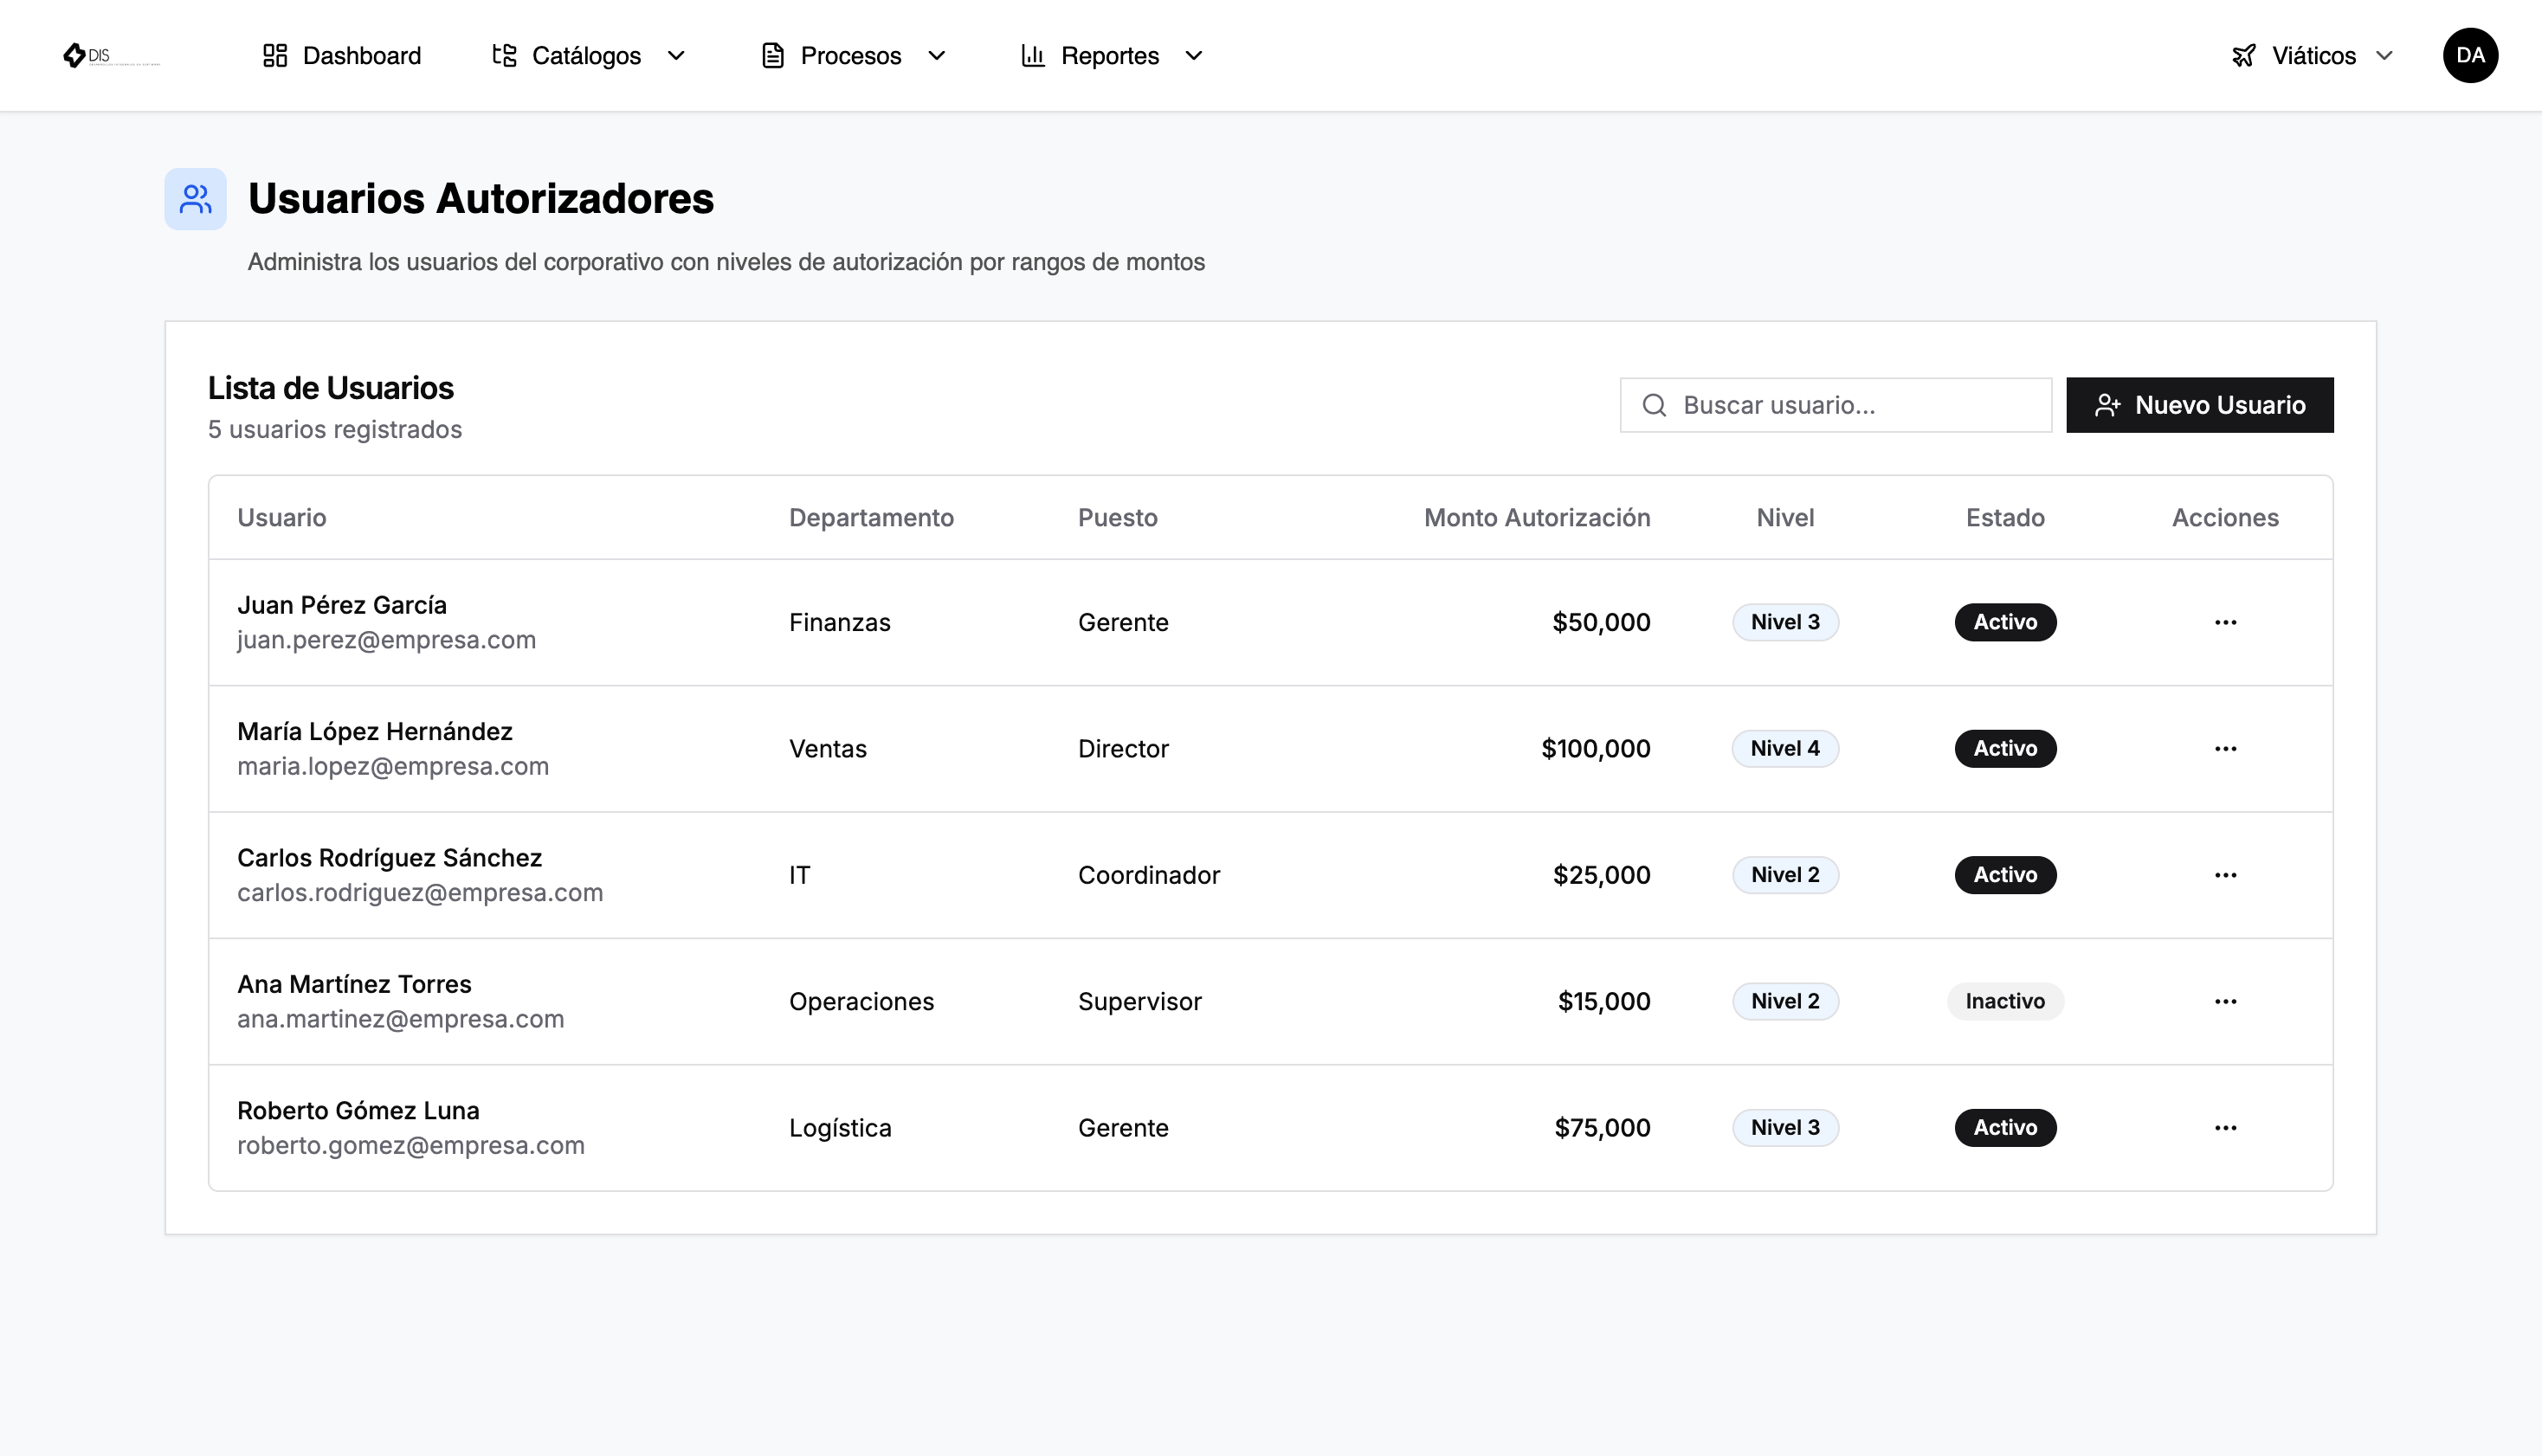The width and height of the screenshot is (2542, 1456).
Task: Click email juan.perez@empresa.com
Action: 386,640
